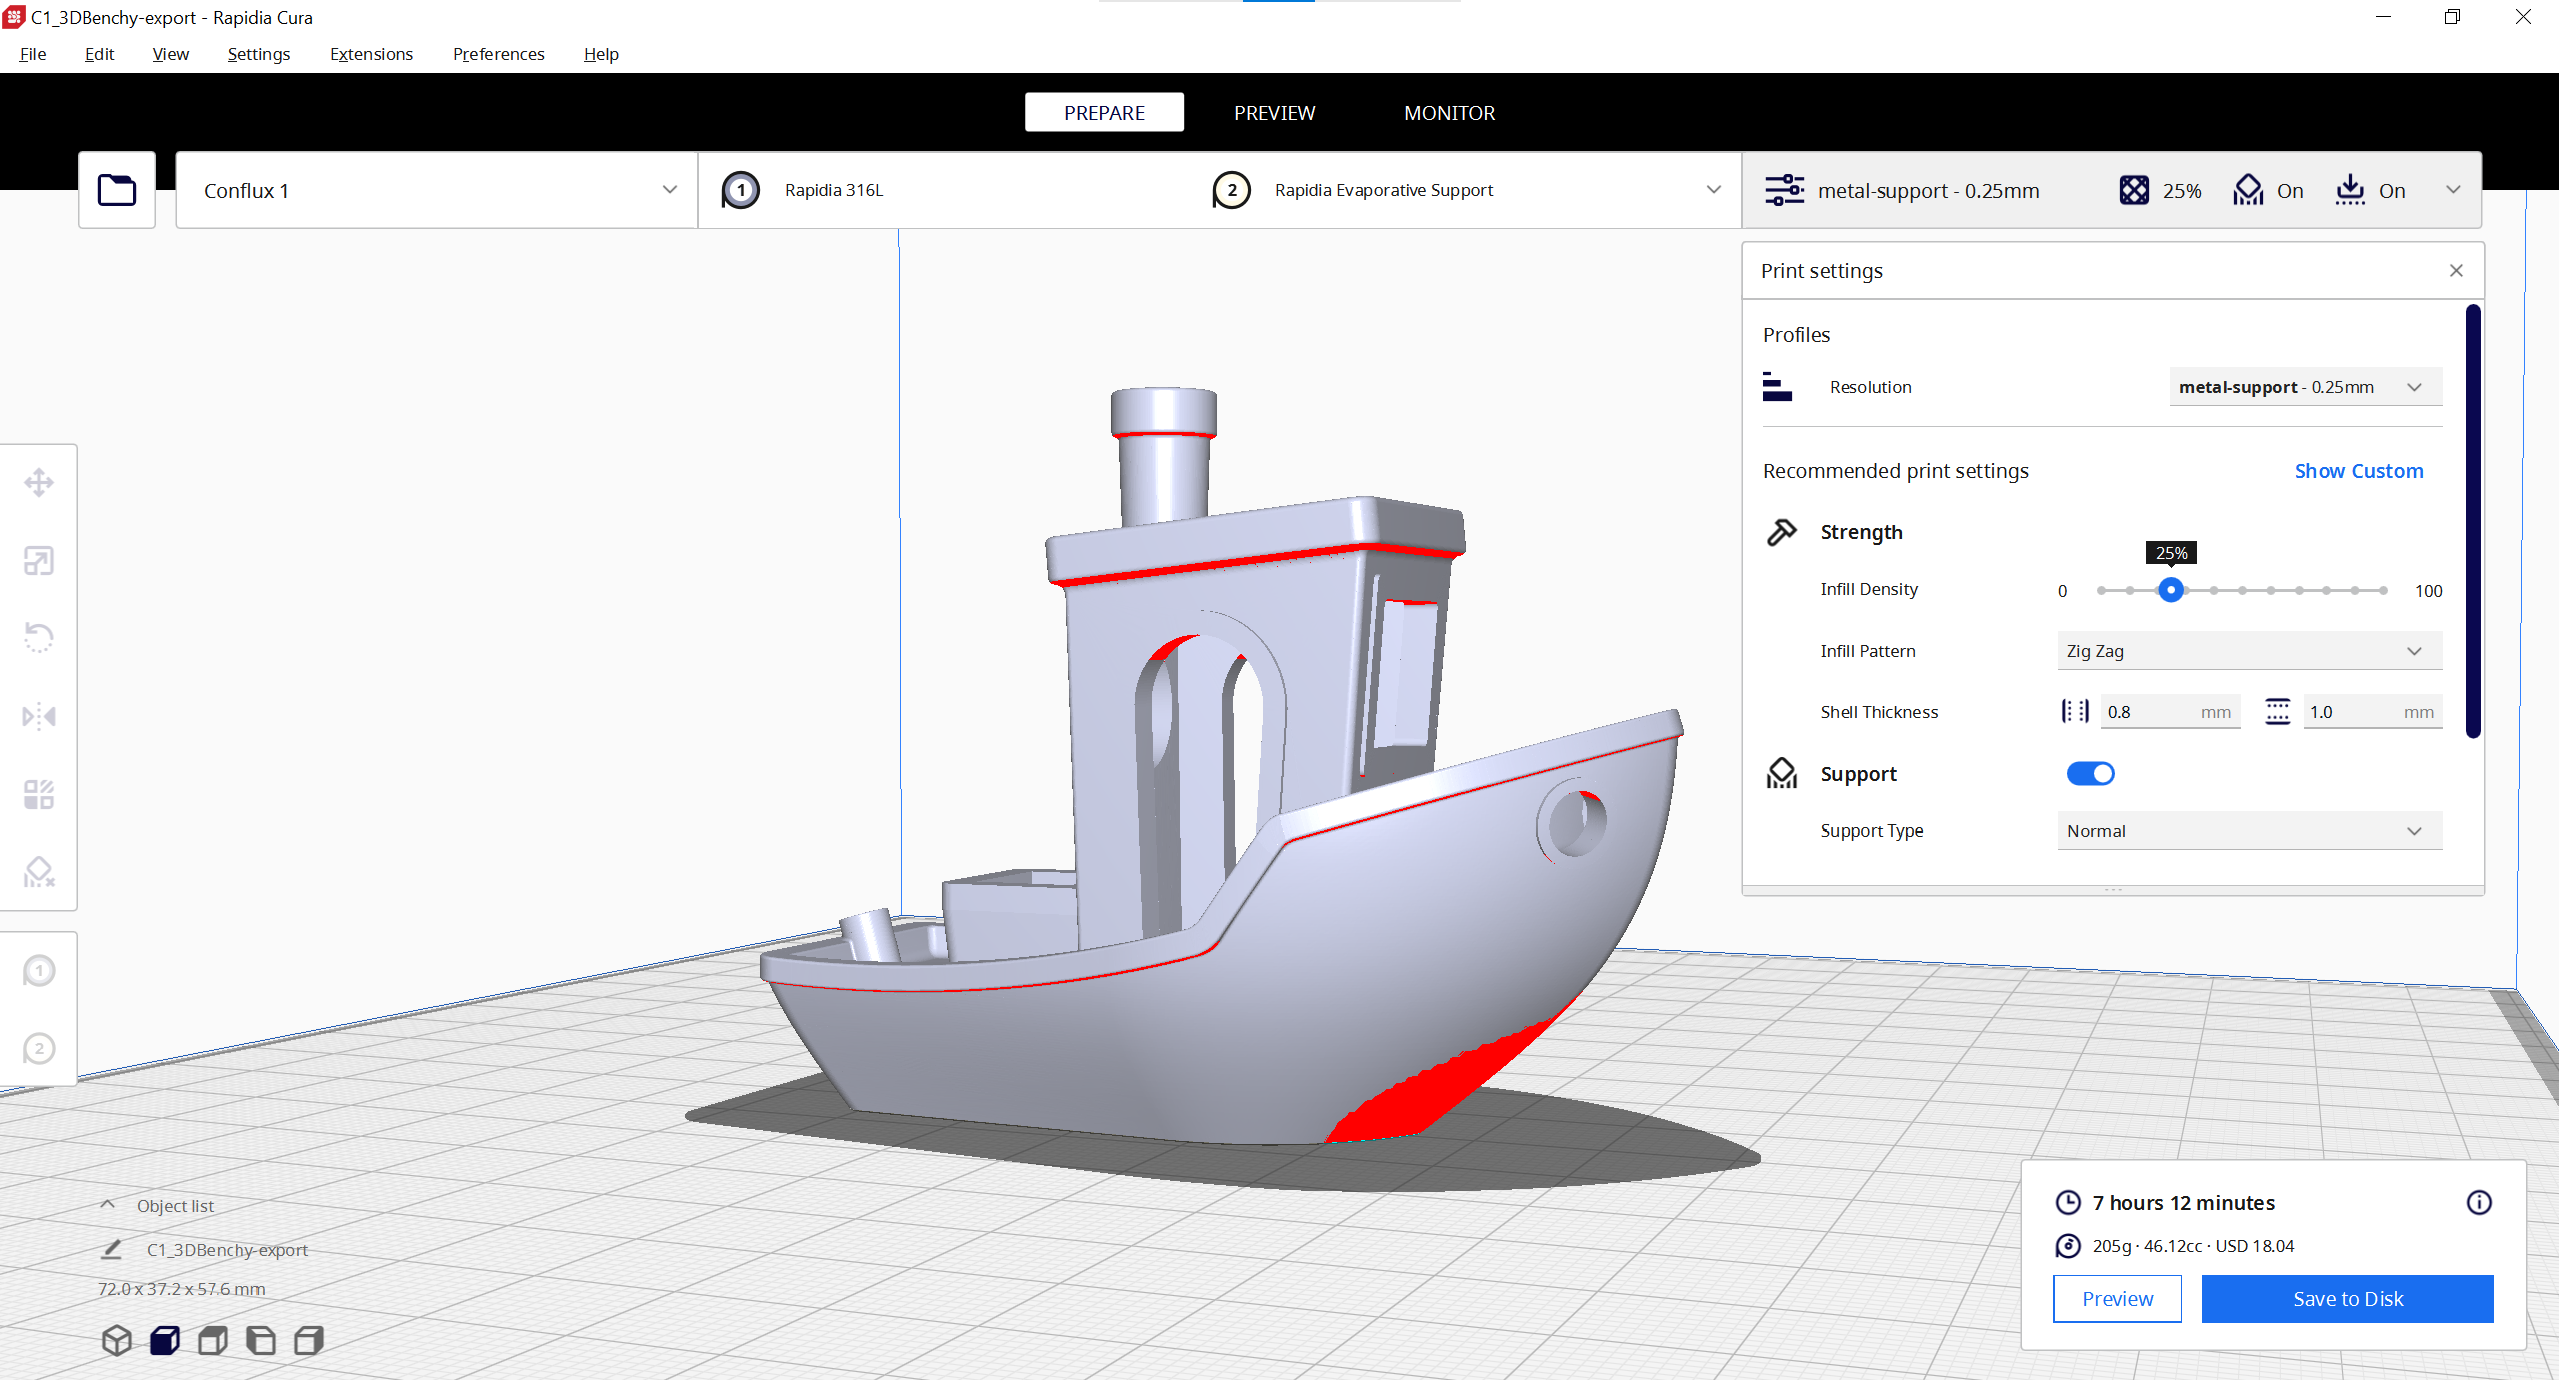Open the Extensions menu
The height and width of the screenshot is (1380, 2559).
click(x=371, y=54)
